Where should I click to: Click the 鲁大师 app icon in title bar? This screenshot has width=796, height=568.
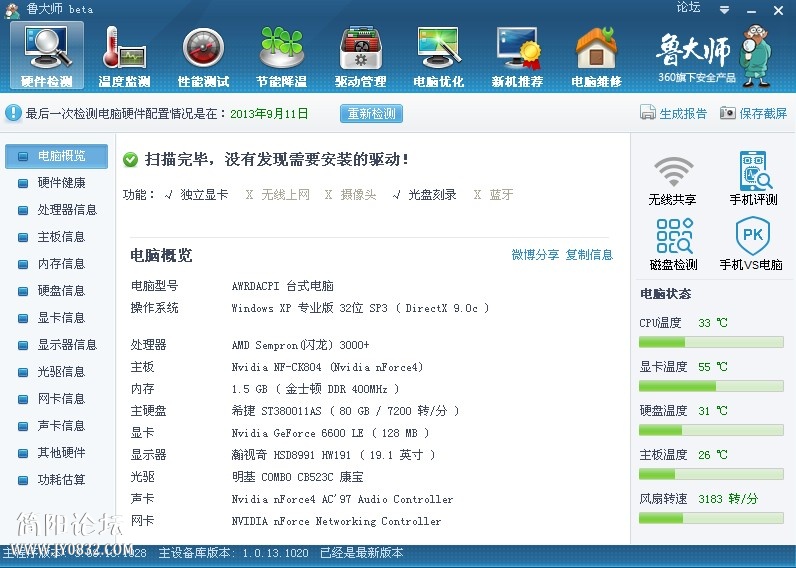pyautogui.click(x=12, y=10)
